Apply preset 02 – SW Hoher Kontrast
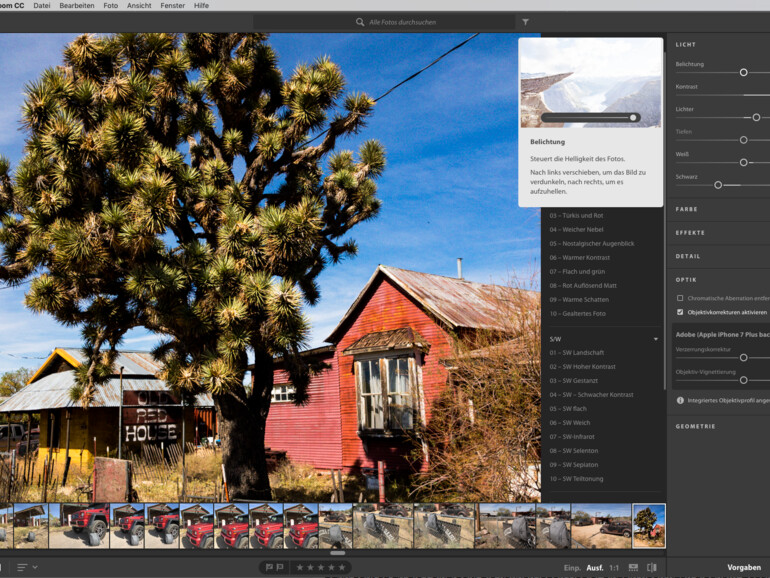This screenshot has height=578, width=770. [582, 367]
